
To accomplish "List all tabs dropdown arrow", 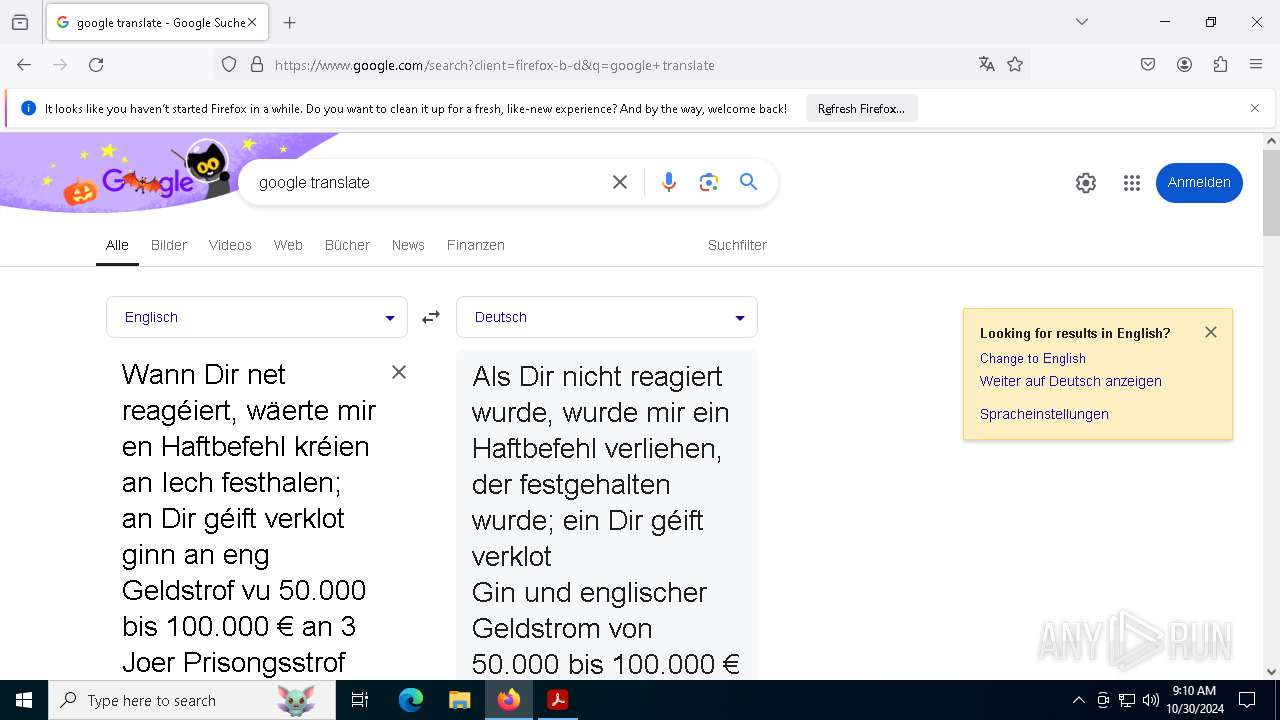I will click(x=1082, y=22).
